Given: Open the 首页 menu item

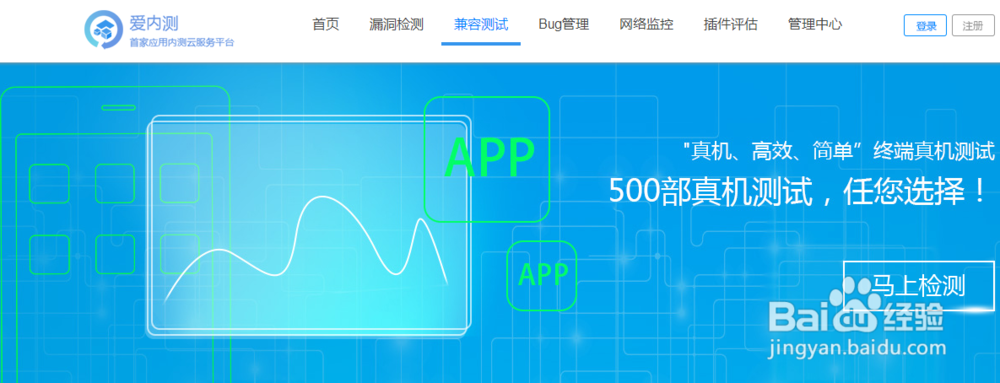Looking at the screenshot, I should (x=326, y=25).
